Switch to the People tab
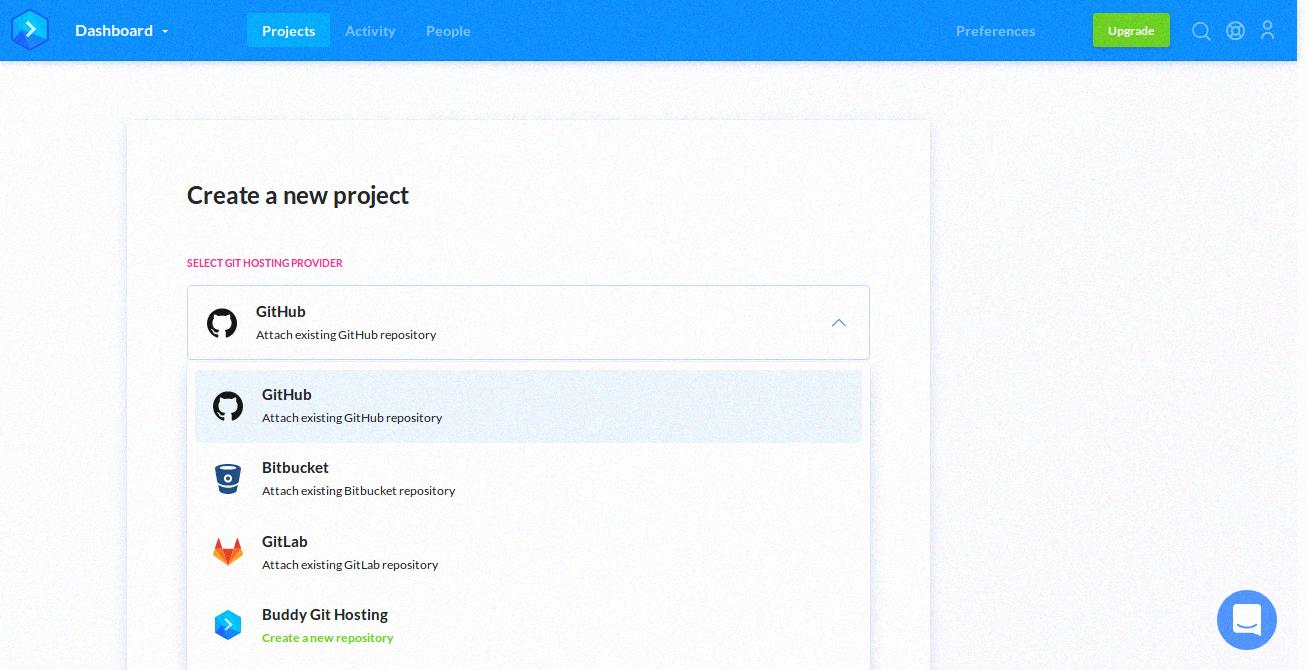 coord(448,31)
